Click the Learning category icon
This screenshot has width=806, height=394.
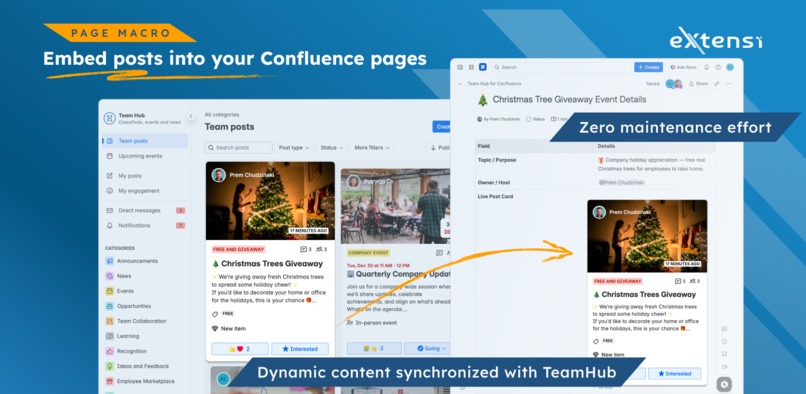point(109,336)
